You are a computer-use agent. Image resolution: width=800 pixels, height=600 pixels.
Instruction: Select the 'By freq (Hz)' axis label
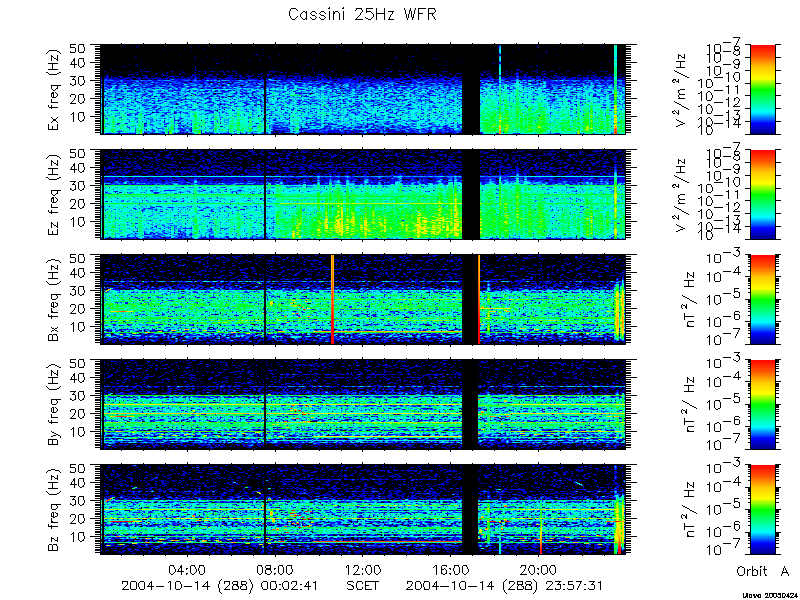(x=54, y=405)
